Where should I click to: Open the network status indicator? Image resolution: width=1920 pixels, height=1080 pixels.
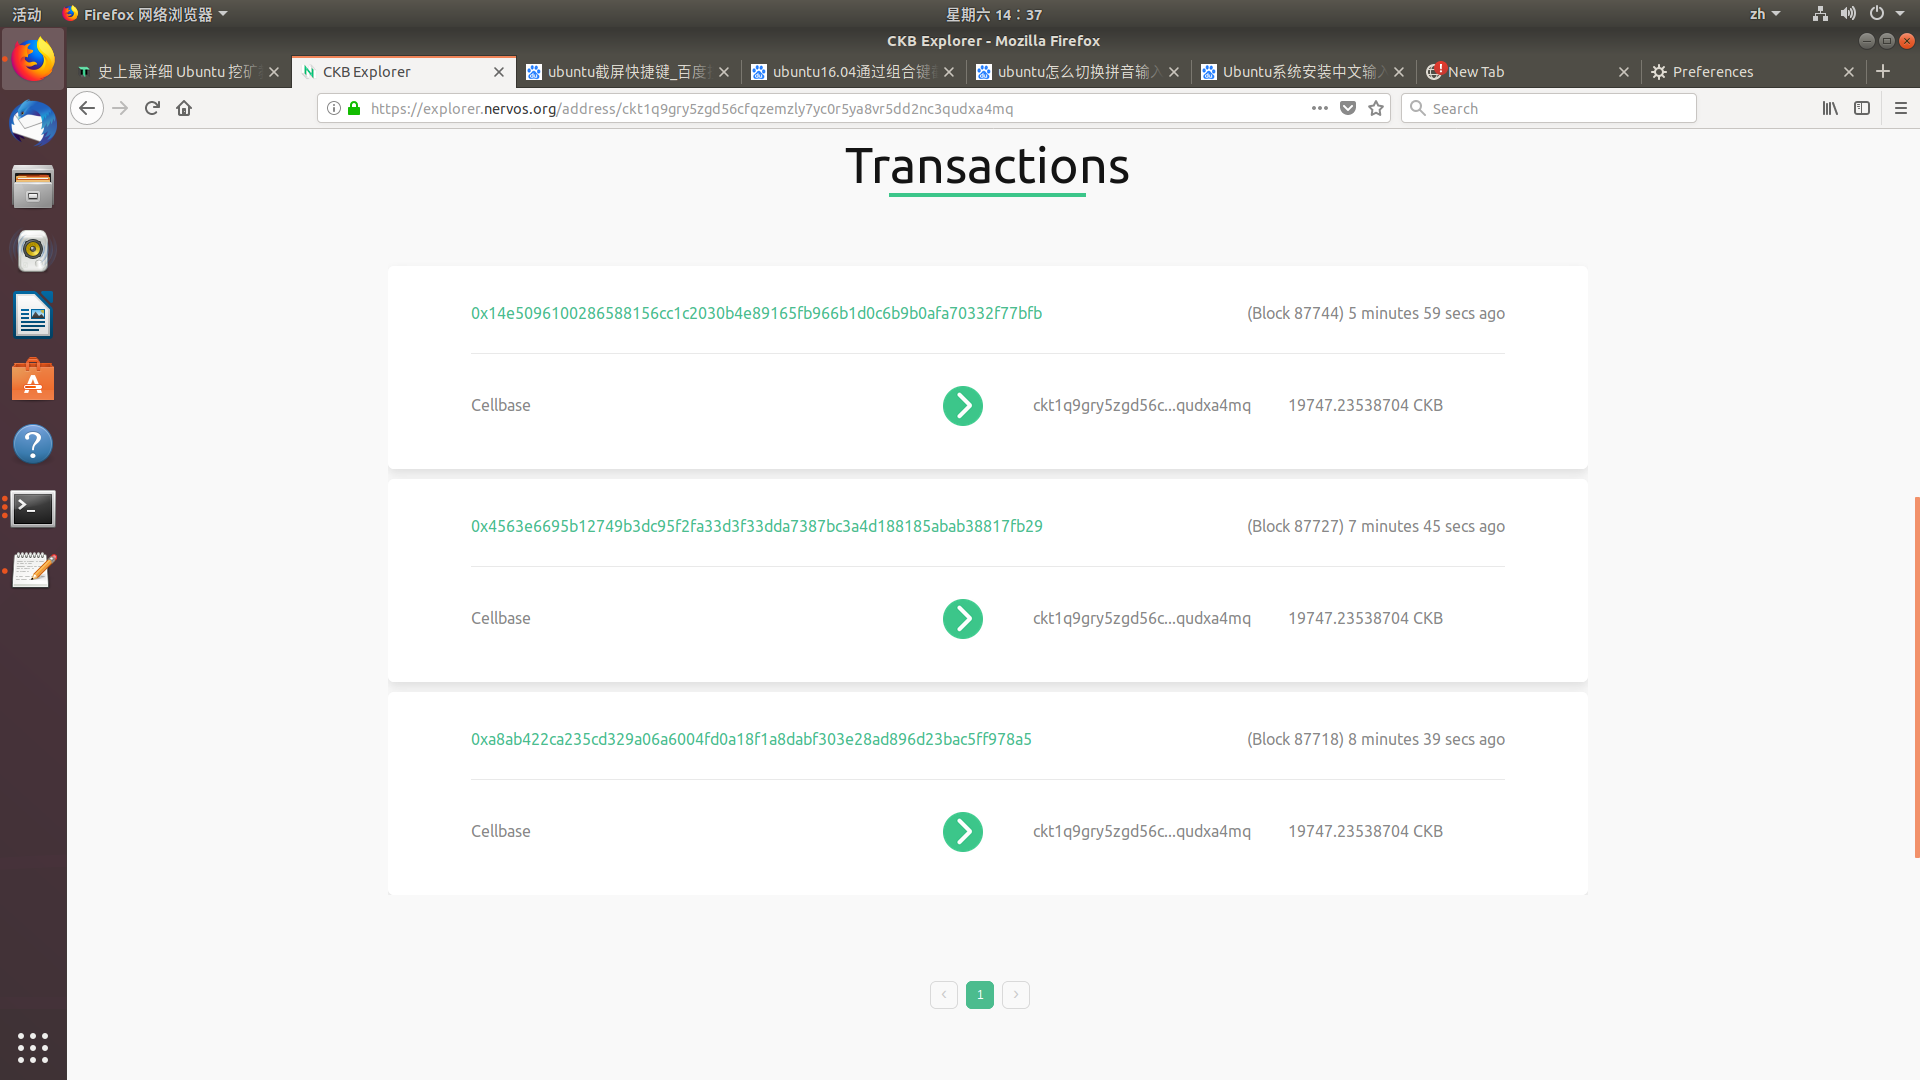pyautogui.click(x=1820, y=14)
